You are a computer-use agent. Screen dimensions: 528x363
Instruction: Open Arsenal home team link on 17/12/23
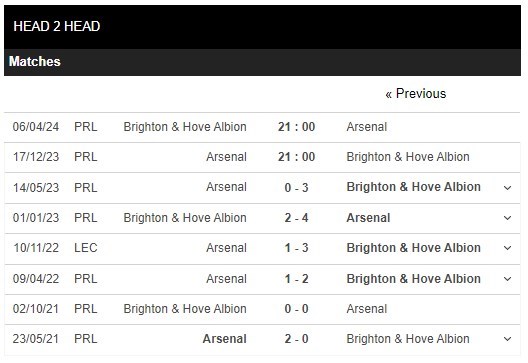click(226, 157)
